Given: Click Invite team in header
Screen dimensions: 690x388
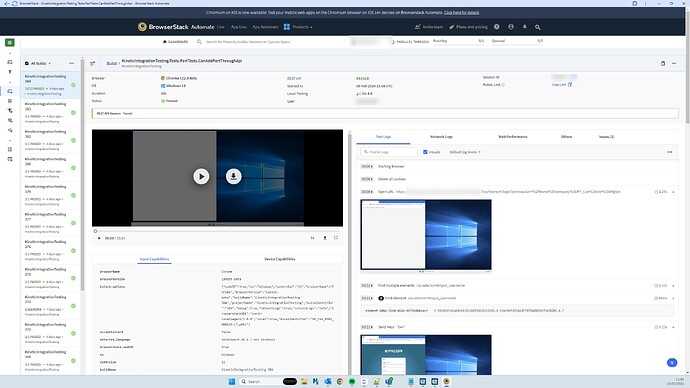Looking at the screenshot, I should coord(429,27).
